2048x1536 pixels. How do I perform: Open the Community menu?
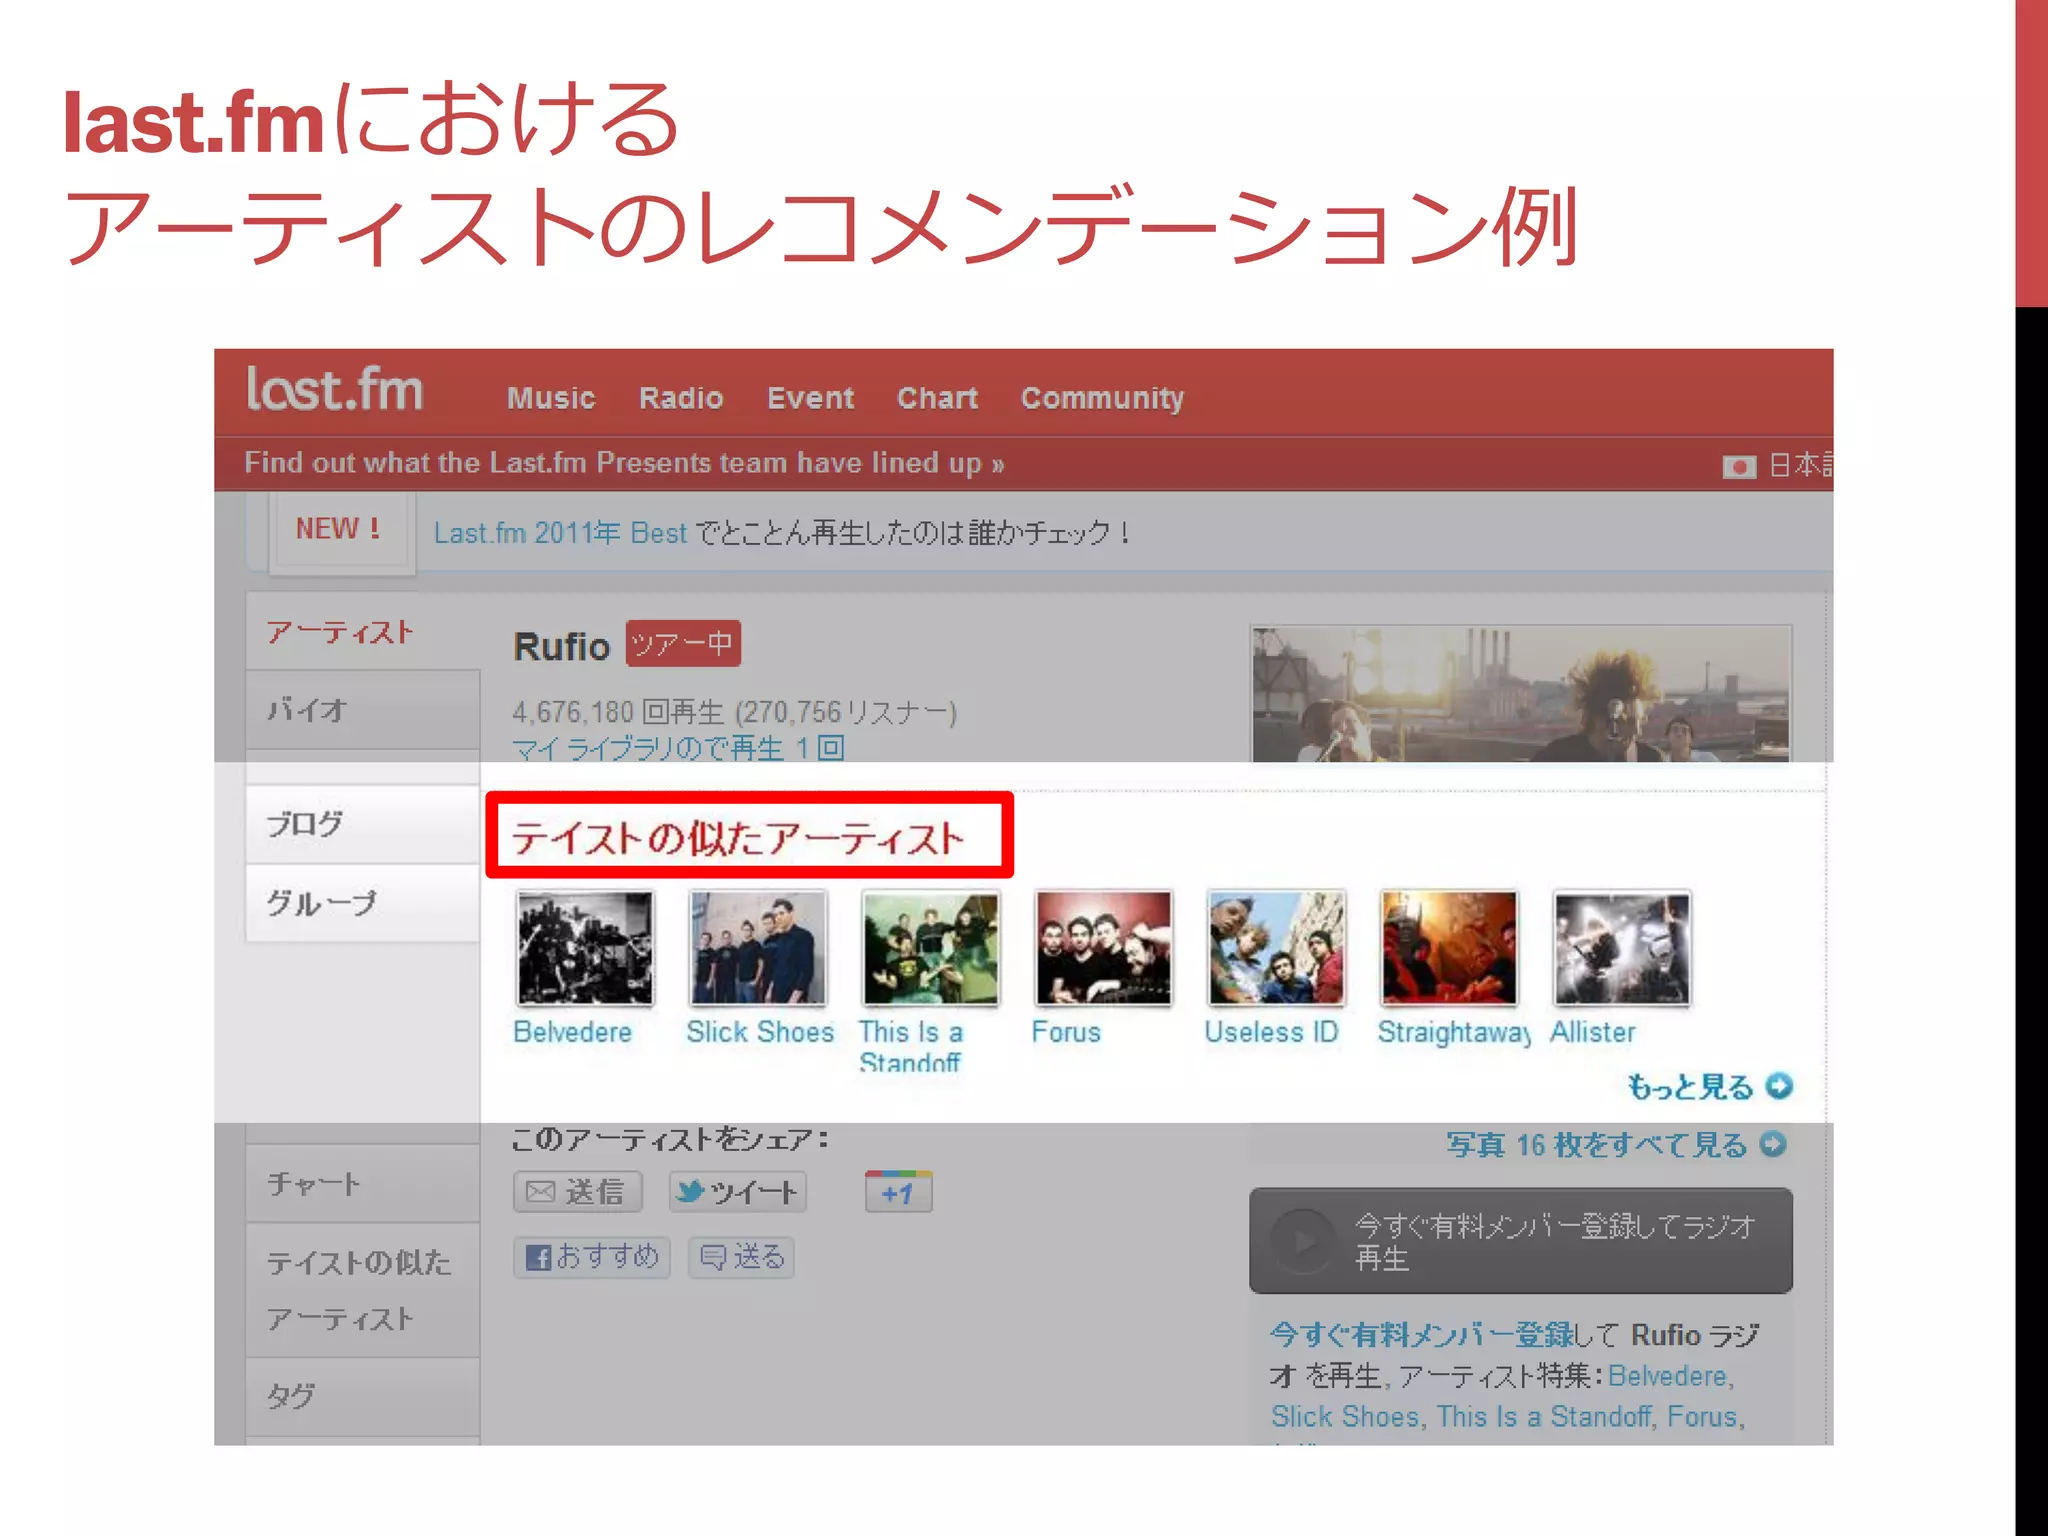click(1102, 398)
